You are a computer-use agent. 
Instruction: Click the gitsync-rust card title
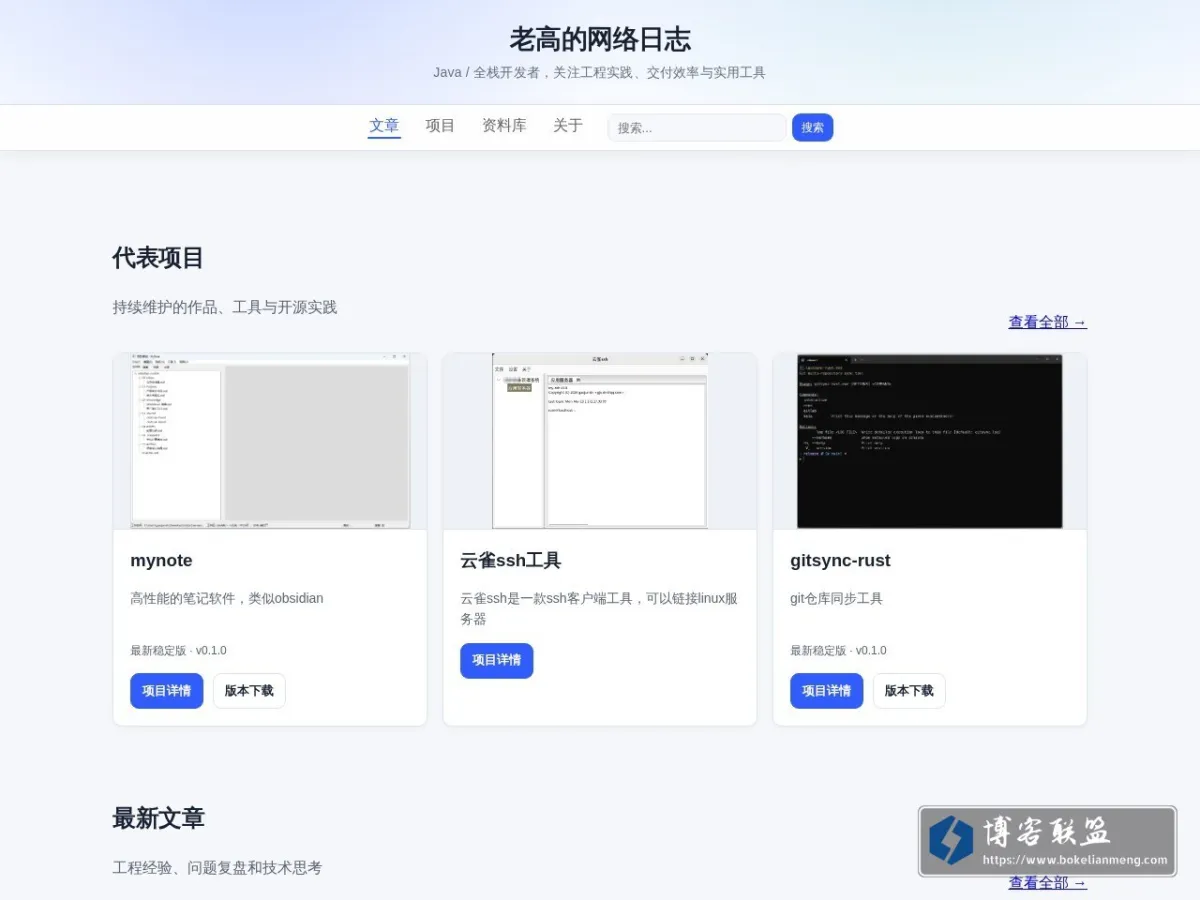[x=840, y=560]
